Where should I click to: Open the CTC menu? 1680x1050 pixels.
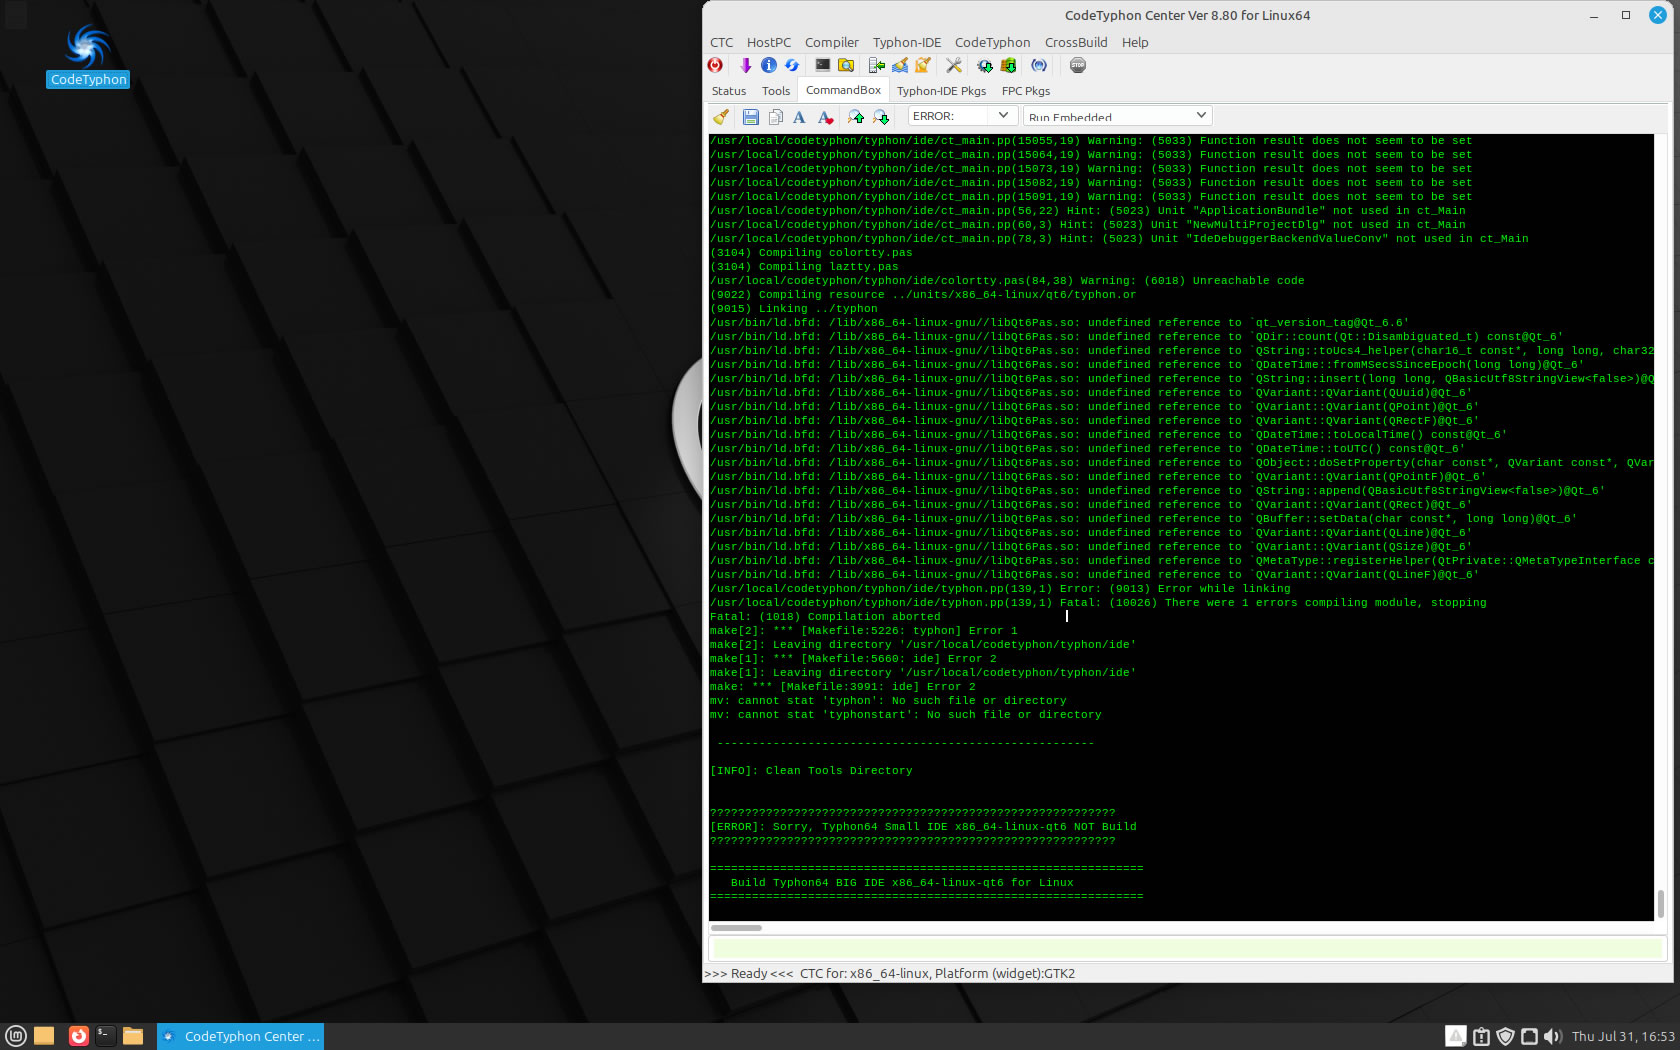722,42
